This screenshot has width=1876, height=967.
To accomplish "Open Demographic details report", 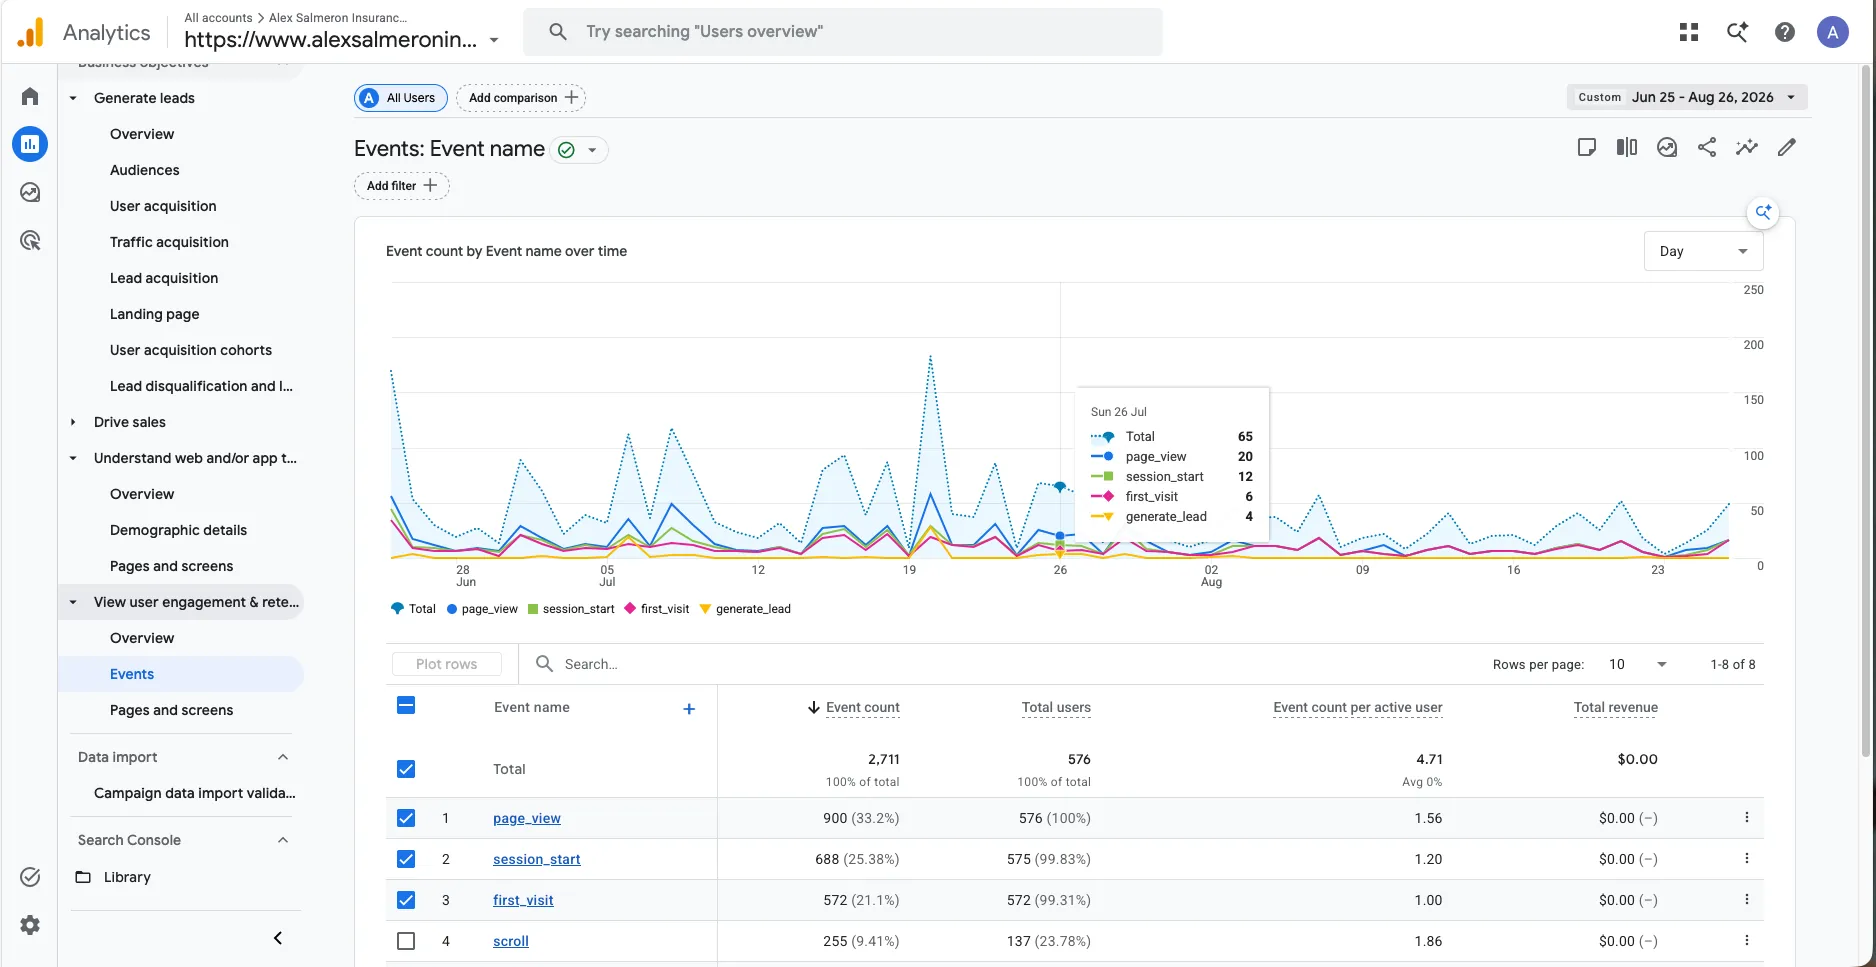I will tap(178, 530).
